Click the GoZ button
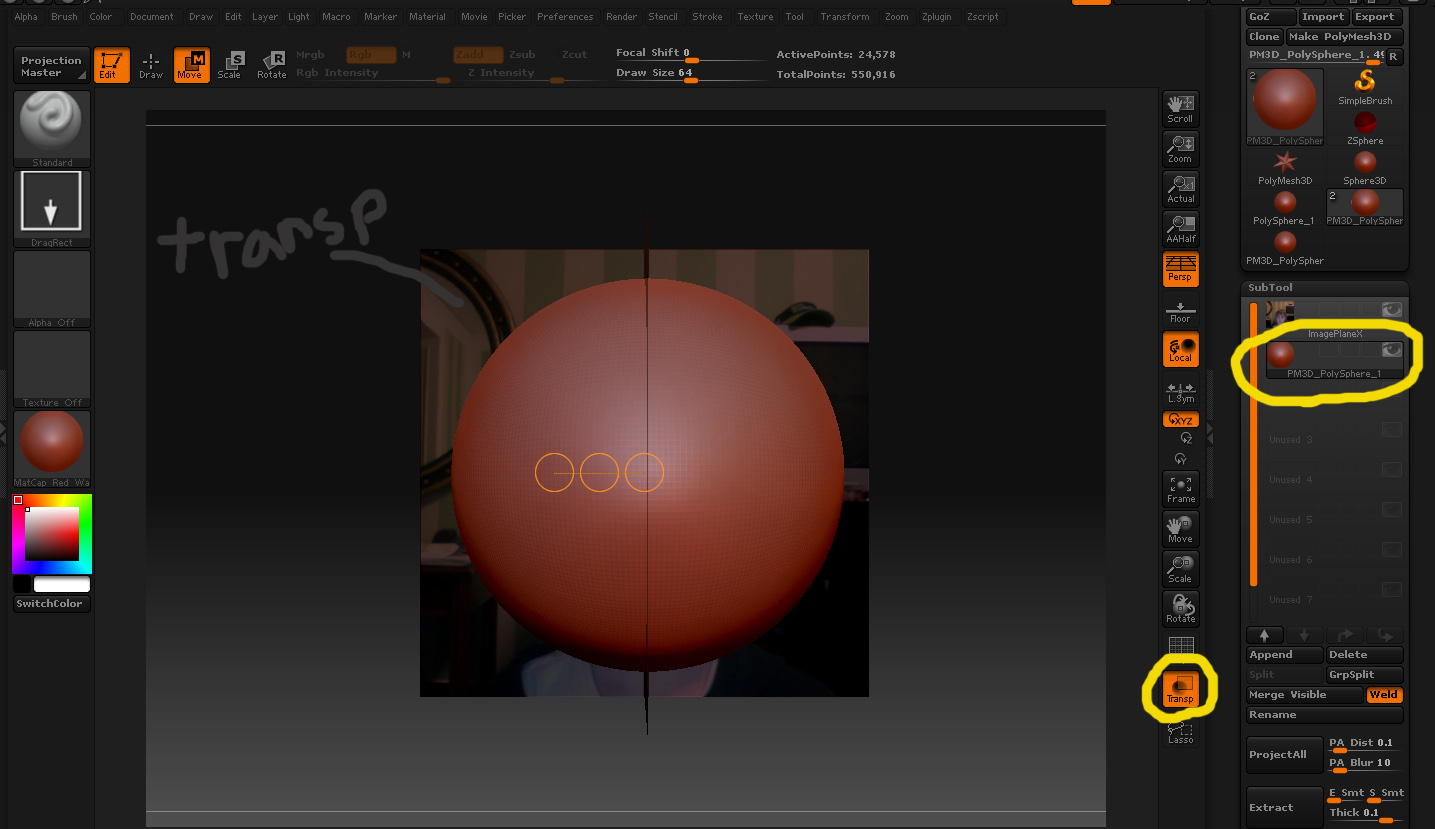The width and height of the screenshot is (1435, 829). (1270, 17)
